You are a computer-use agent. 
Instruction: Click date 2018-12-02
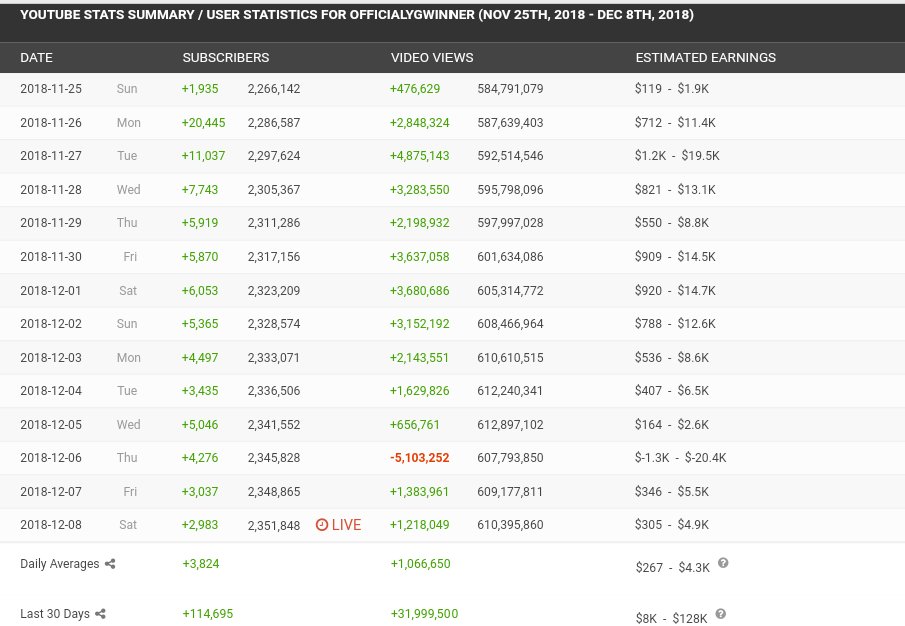tap(51, 324)
